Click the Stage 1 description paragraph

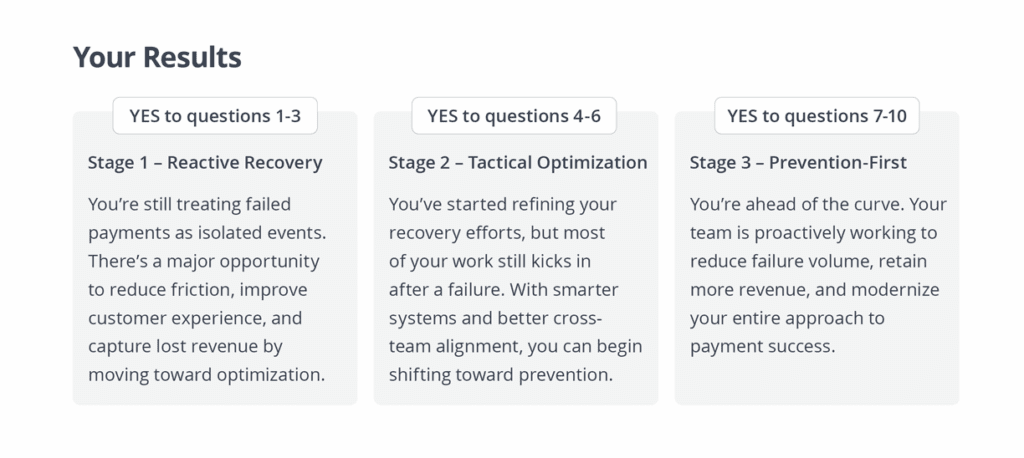pyautogui.click(x=206, y=289)
